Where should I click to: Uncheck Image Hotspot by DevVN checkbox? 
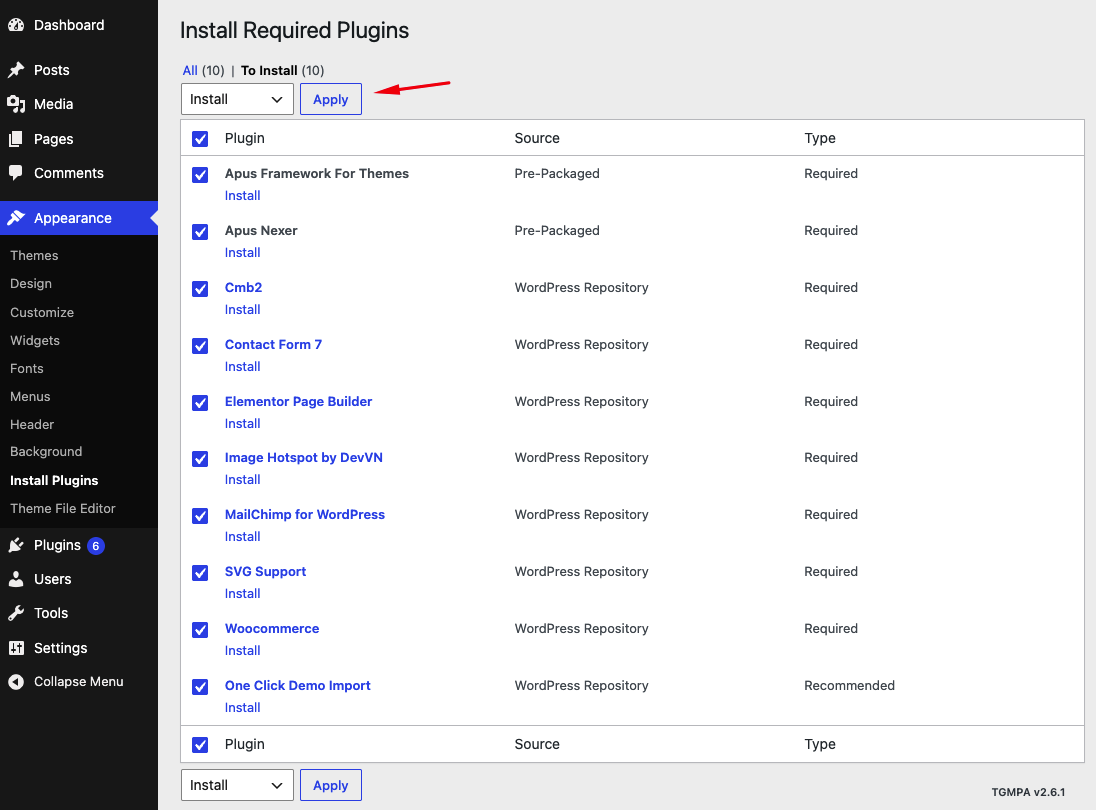(x=200, y=458)
